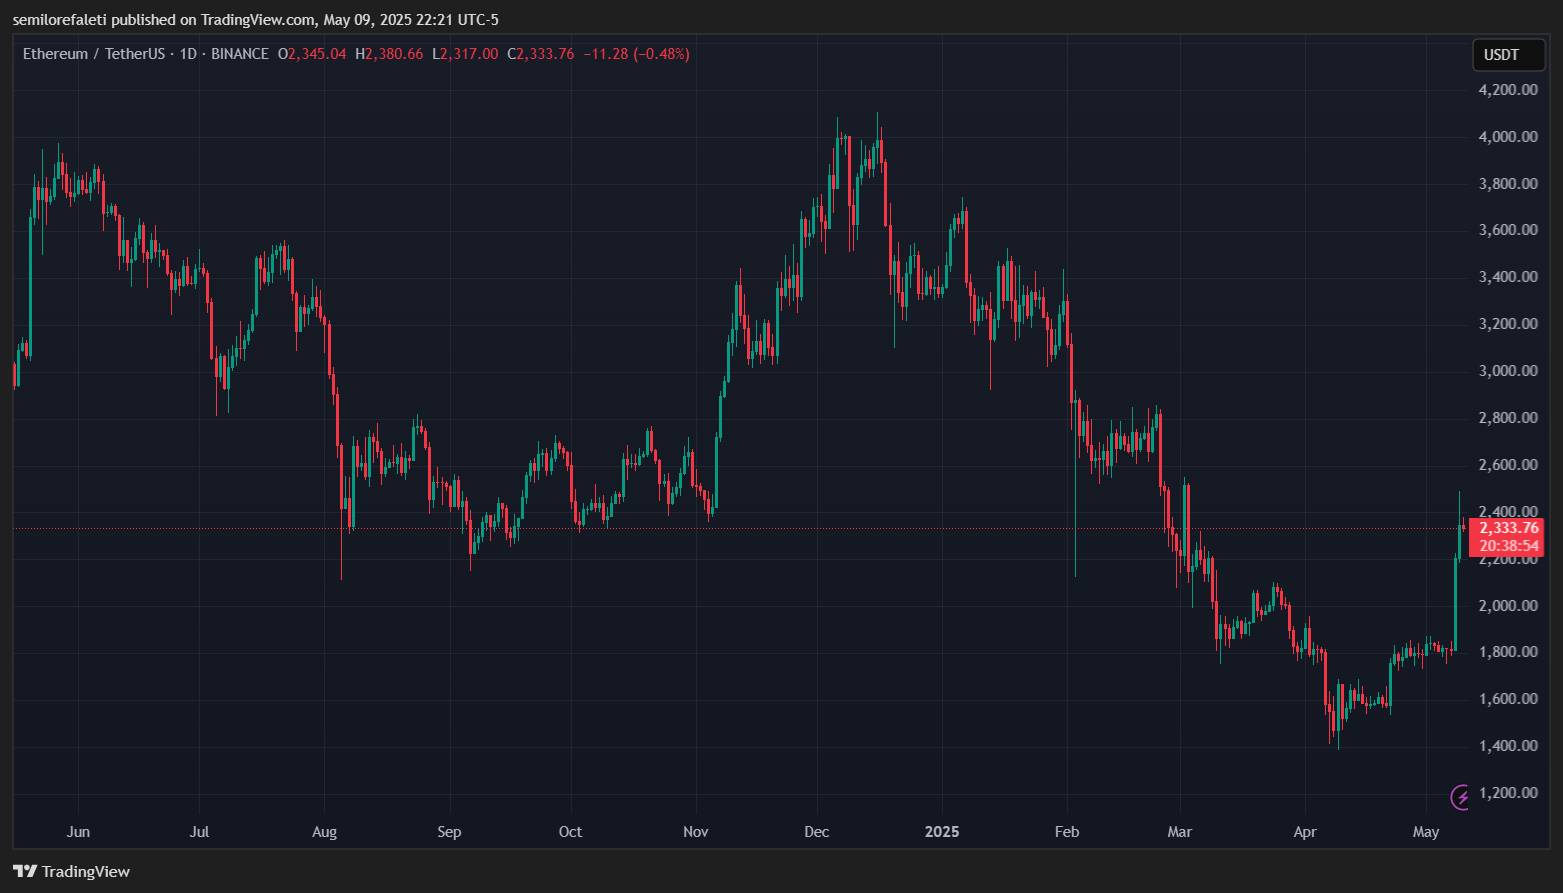
Task: Click the 1,200.00 price axis label
Action: 1508,793
